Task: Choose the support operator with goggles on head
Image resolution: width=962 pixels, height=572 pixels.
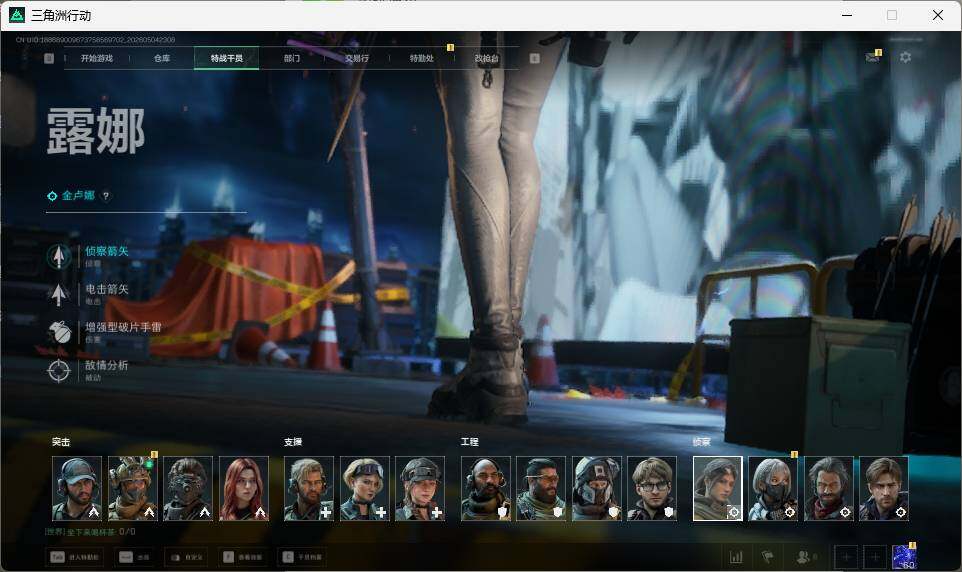Action: tap(364, 489)
